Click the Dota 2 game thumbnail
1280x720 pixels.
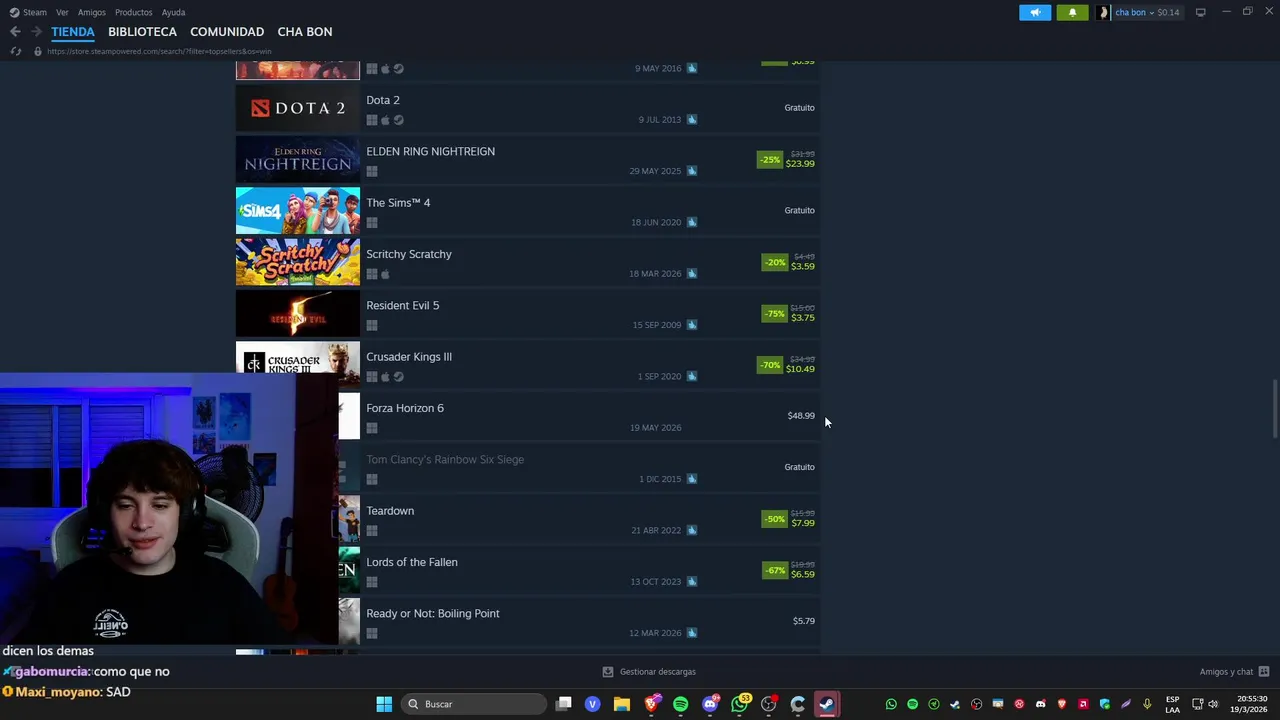tap(298, 108)
